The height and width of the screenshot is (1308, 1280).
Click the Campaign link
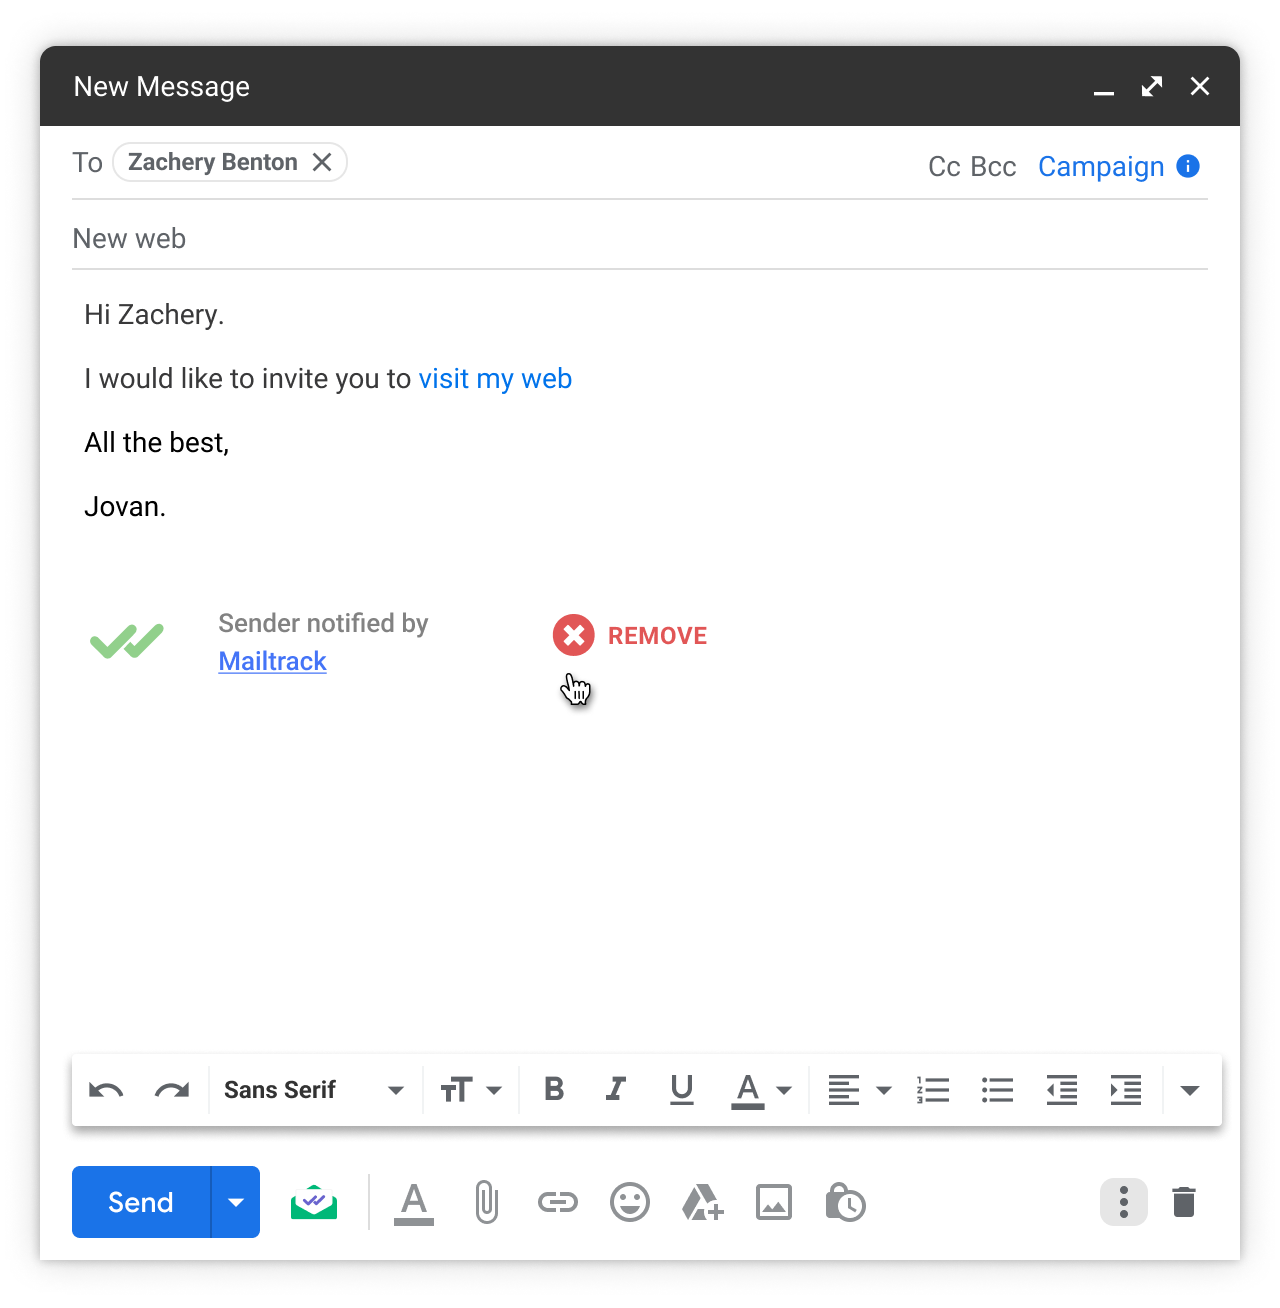1101,167
